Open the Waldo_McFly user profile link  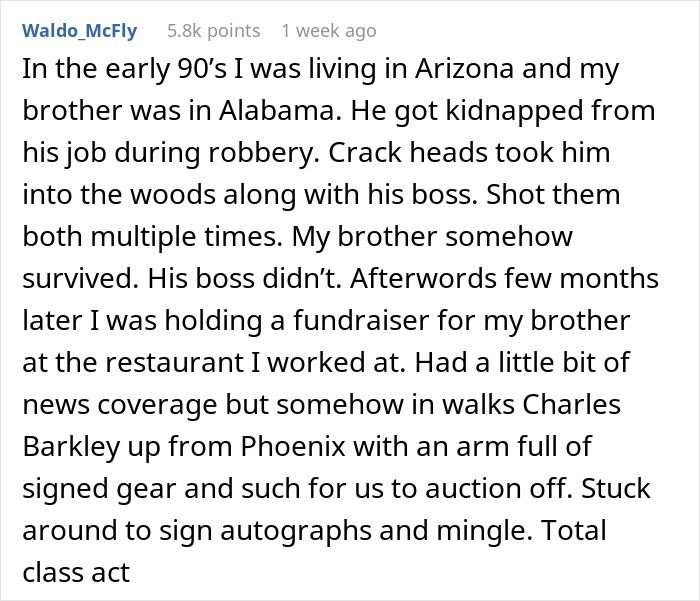pos(79,31)
